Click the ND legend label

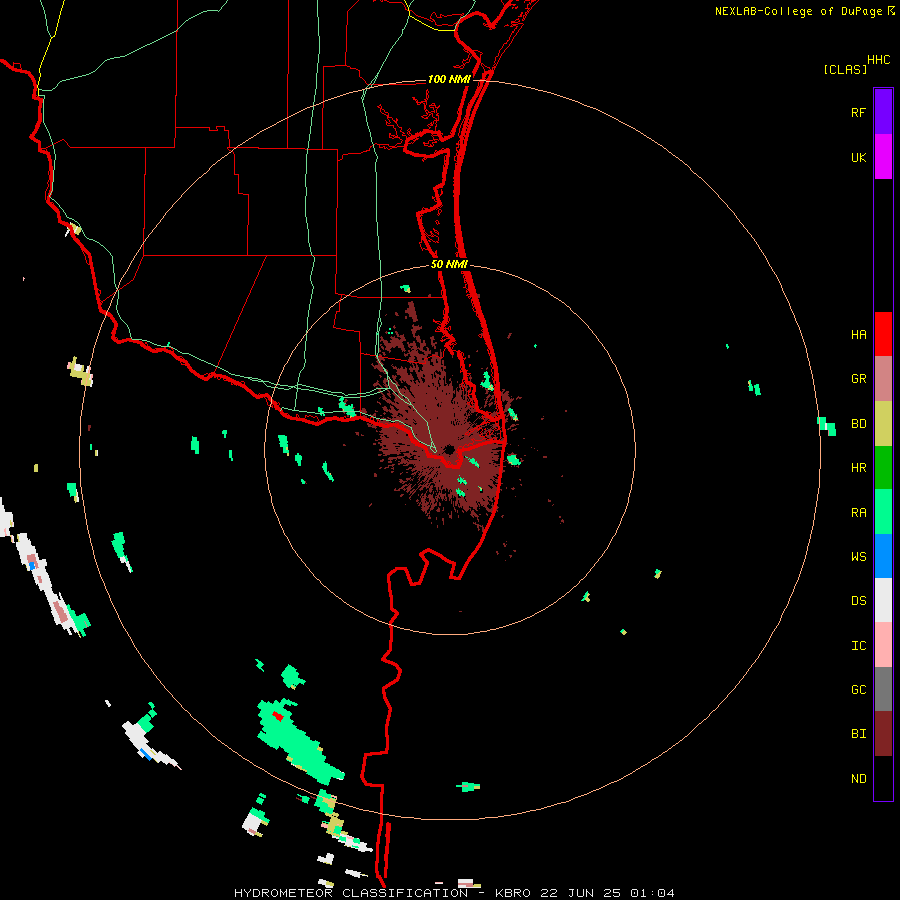tap(858, 779)
